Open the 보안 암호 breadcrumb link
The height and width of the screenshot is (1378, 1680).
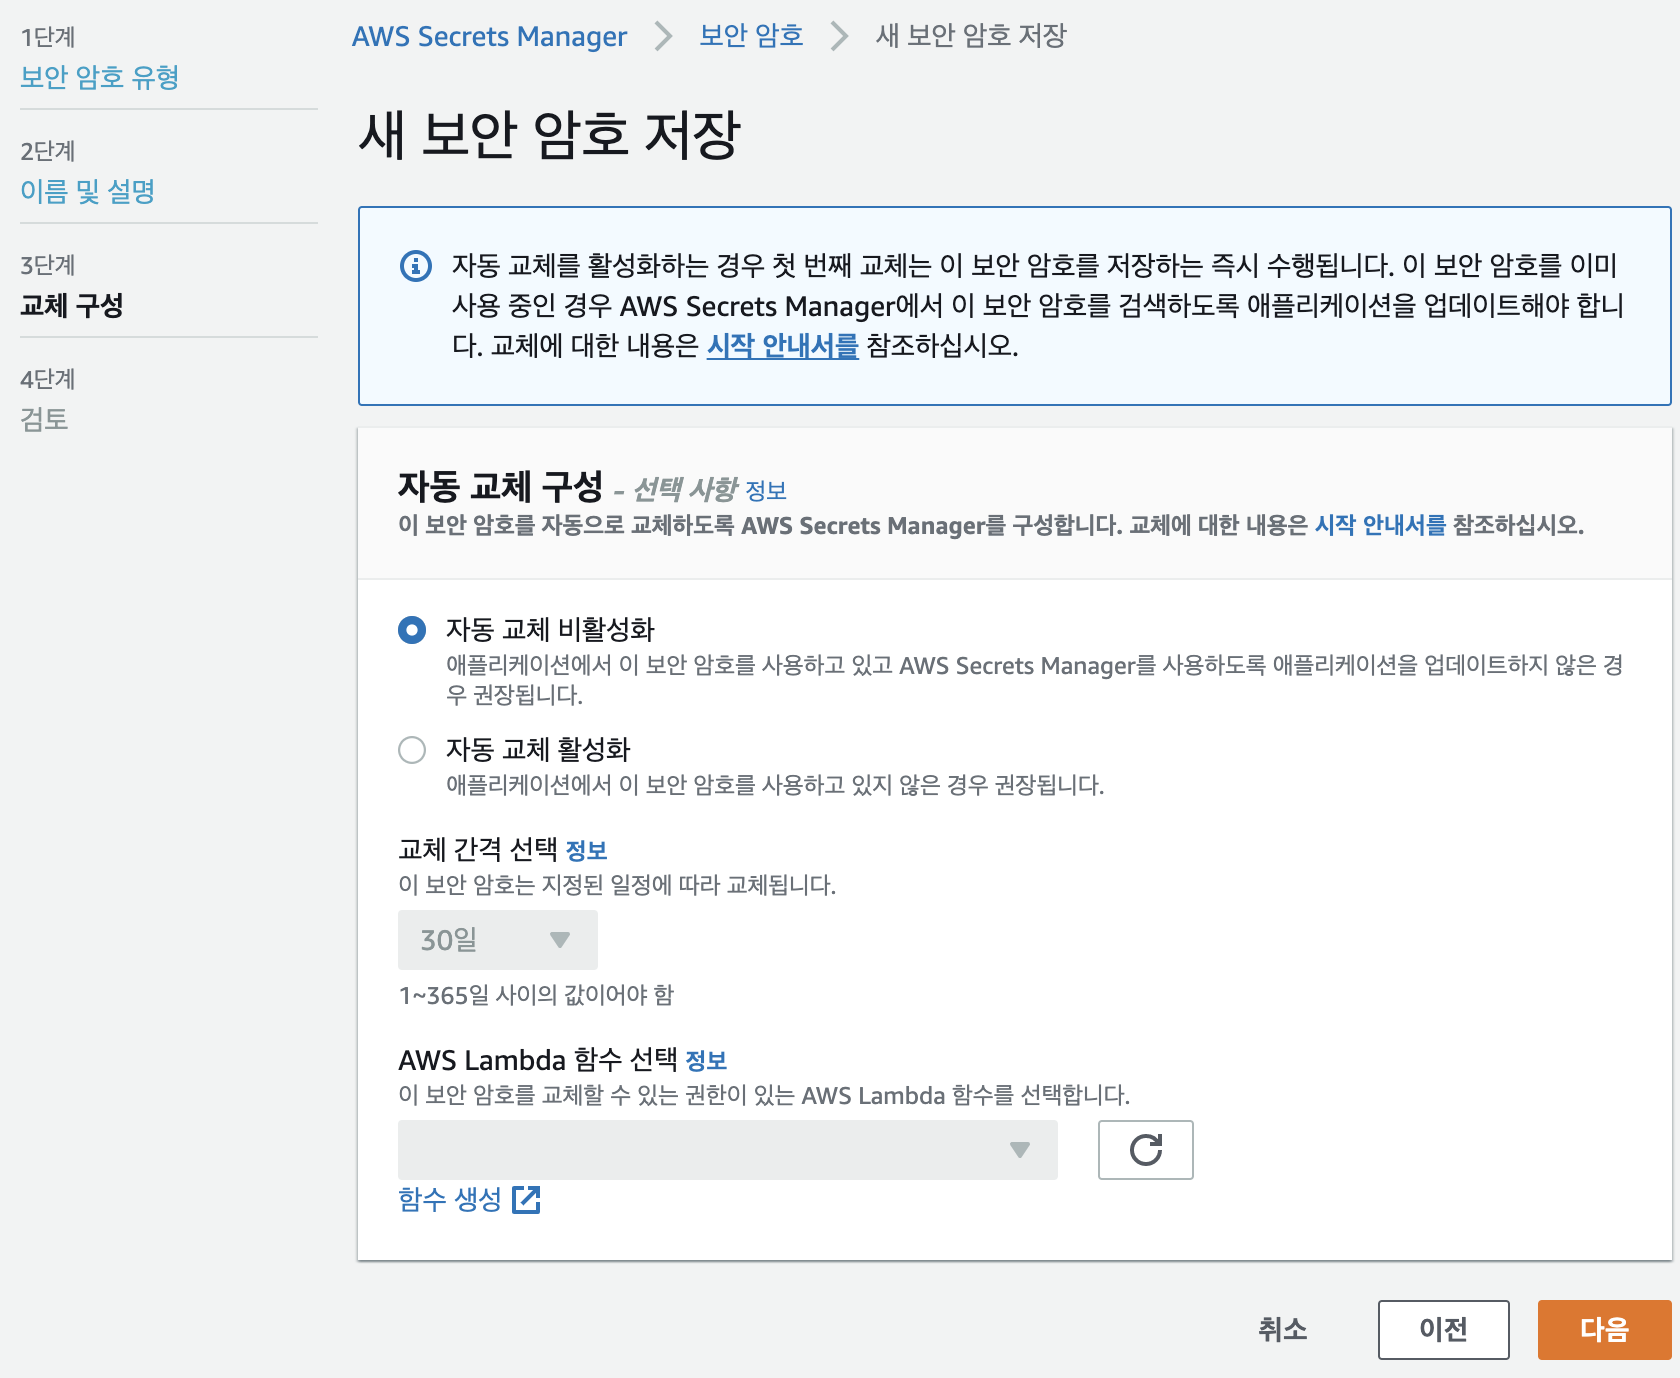tap(751, 36)
